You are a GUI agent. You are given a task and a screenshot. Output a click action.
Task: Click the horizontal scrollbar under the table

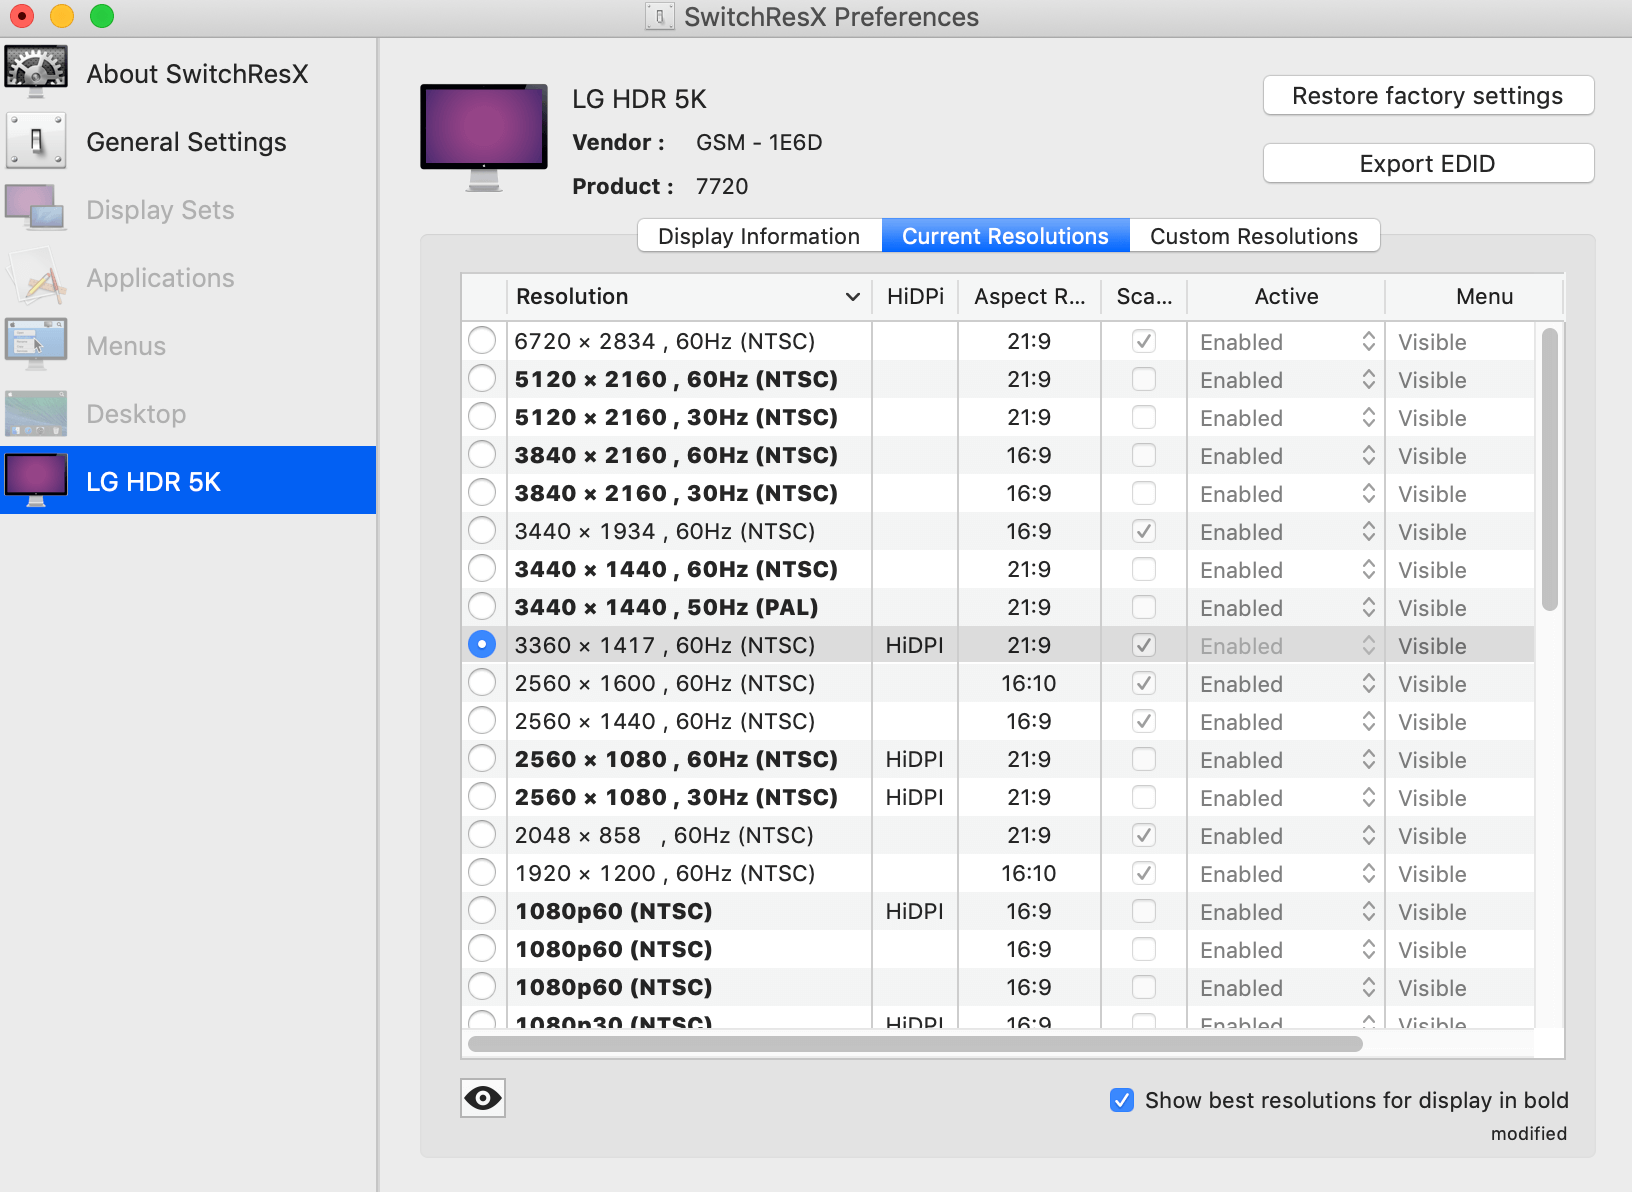[915, 1044]
